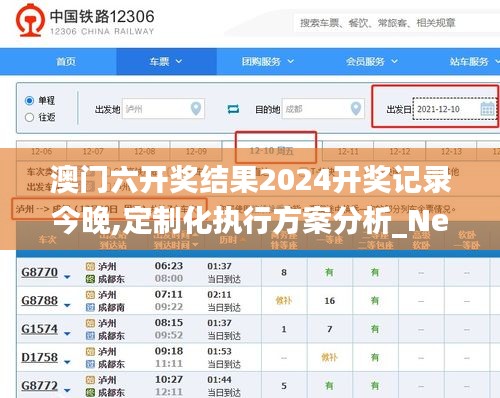Screen dimensions: 500x398
Task: Go to the 首页 navigation item
Action: (x=66, y=62)
